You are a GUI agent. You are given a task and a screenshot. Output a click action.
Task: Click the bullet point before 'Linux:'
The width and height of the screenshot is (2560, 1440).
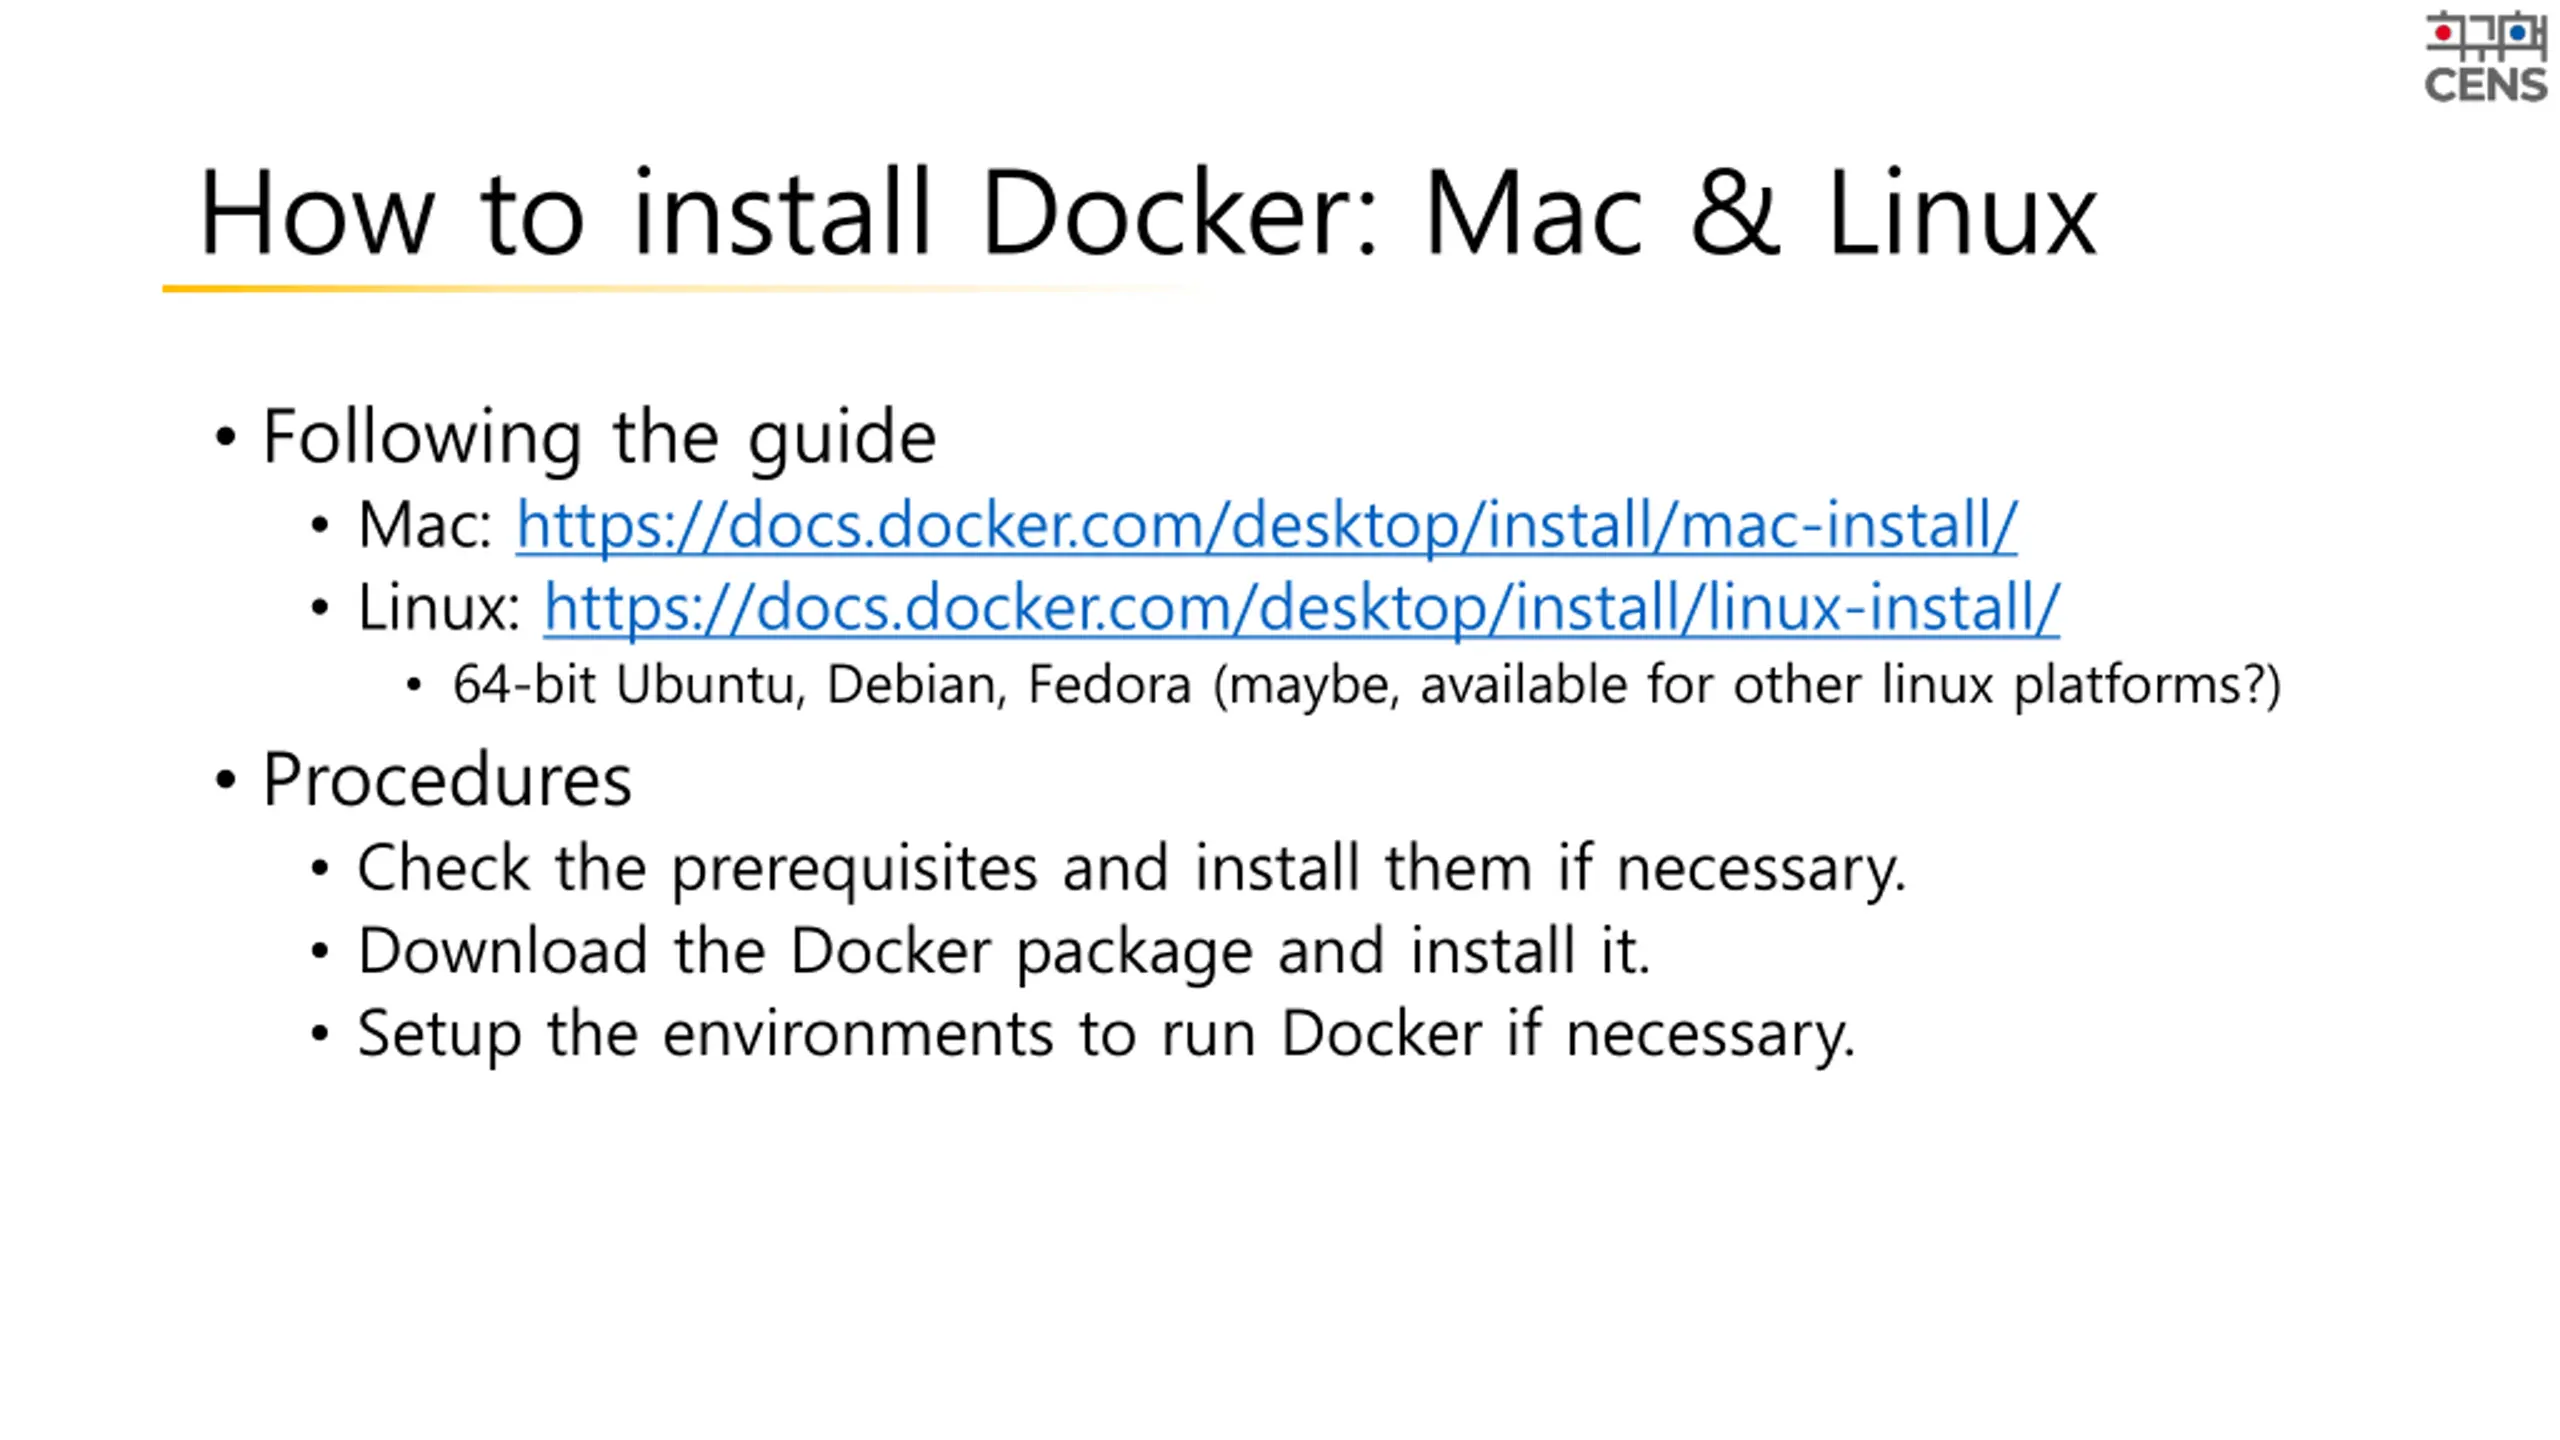pos(320,609)
